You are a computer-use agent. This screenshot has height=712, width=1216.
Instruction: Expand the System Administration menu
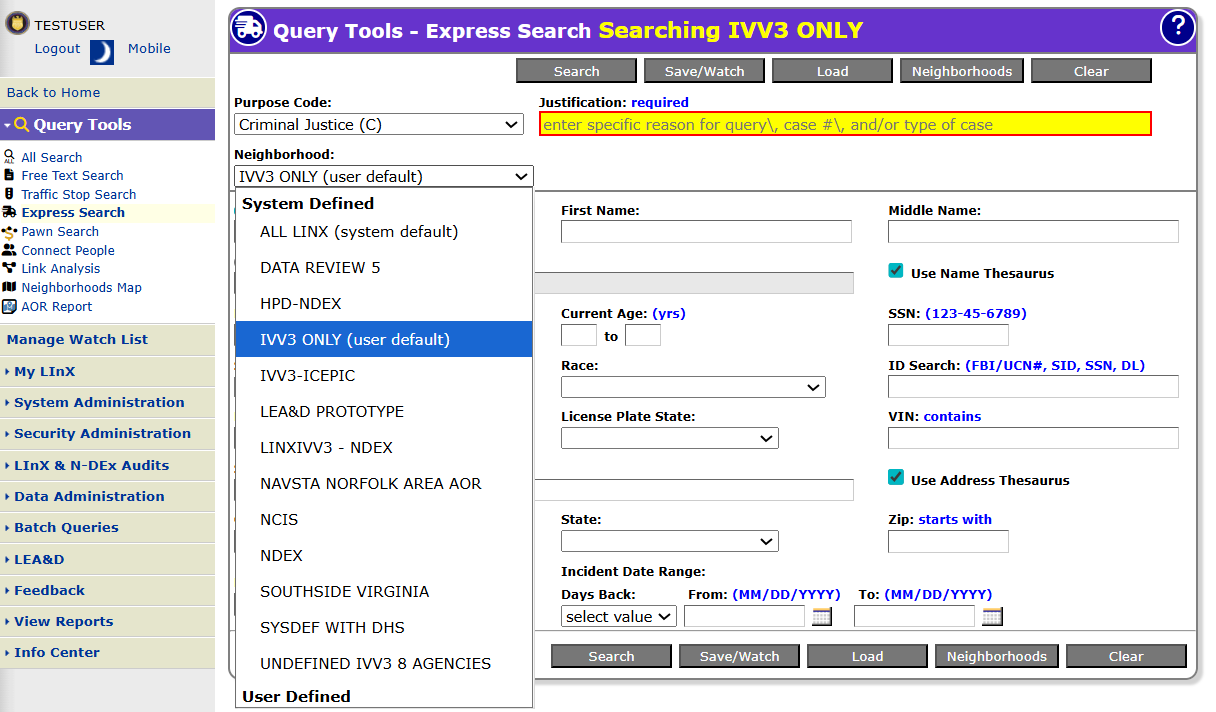pos(99,402)
